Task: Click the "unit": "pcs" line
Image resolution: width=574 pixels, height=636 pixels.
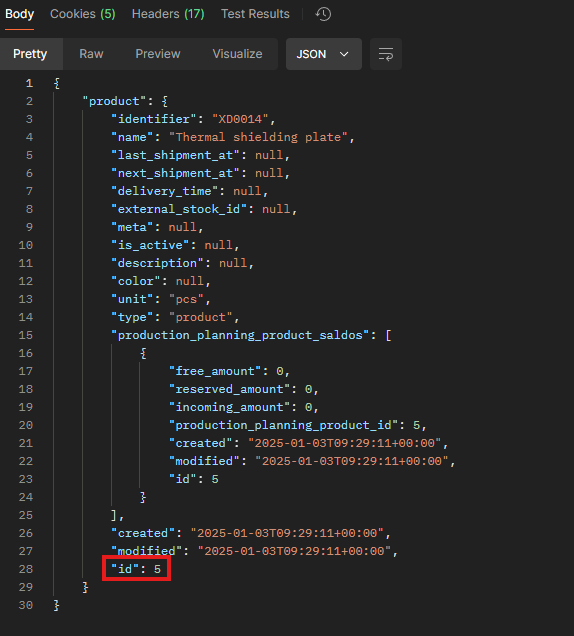Action: point(161,299)
